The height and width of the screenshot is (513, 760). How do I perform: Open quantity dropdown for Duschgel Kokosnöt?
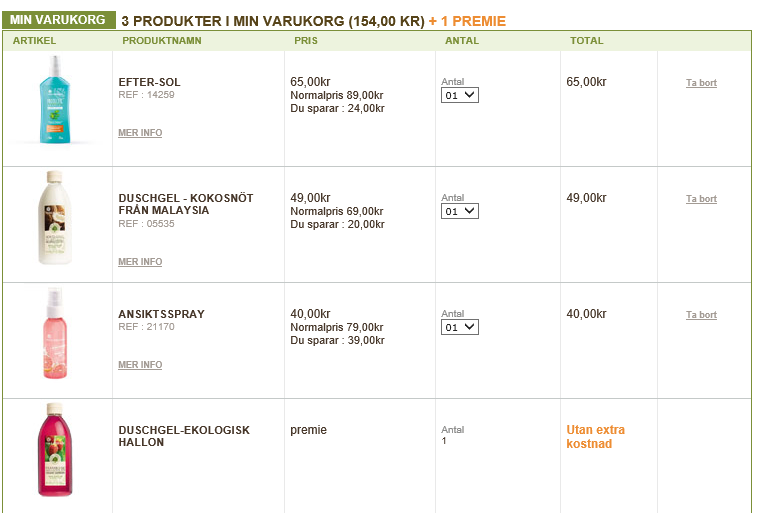(x=460, y=211)
